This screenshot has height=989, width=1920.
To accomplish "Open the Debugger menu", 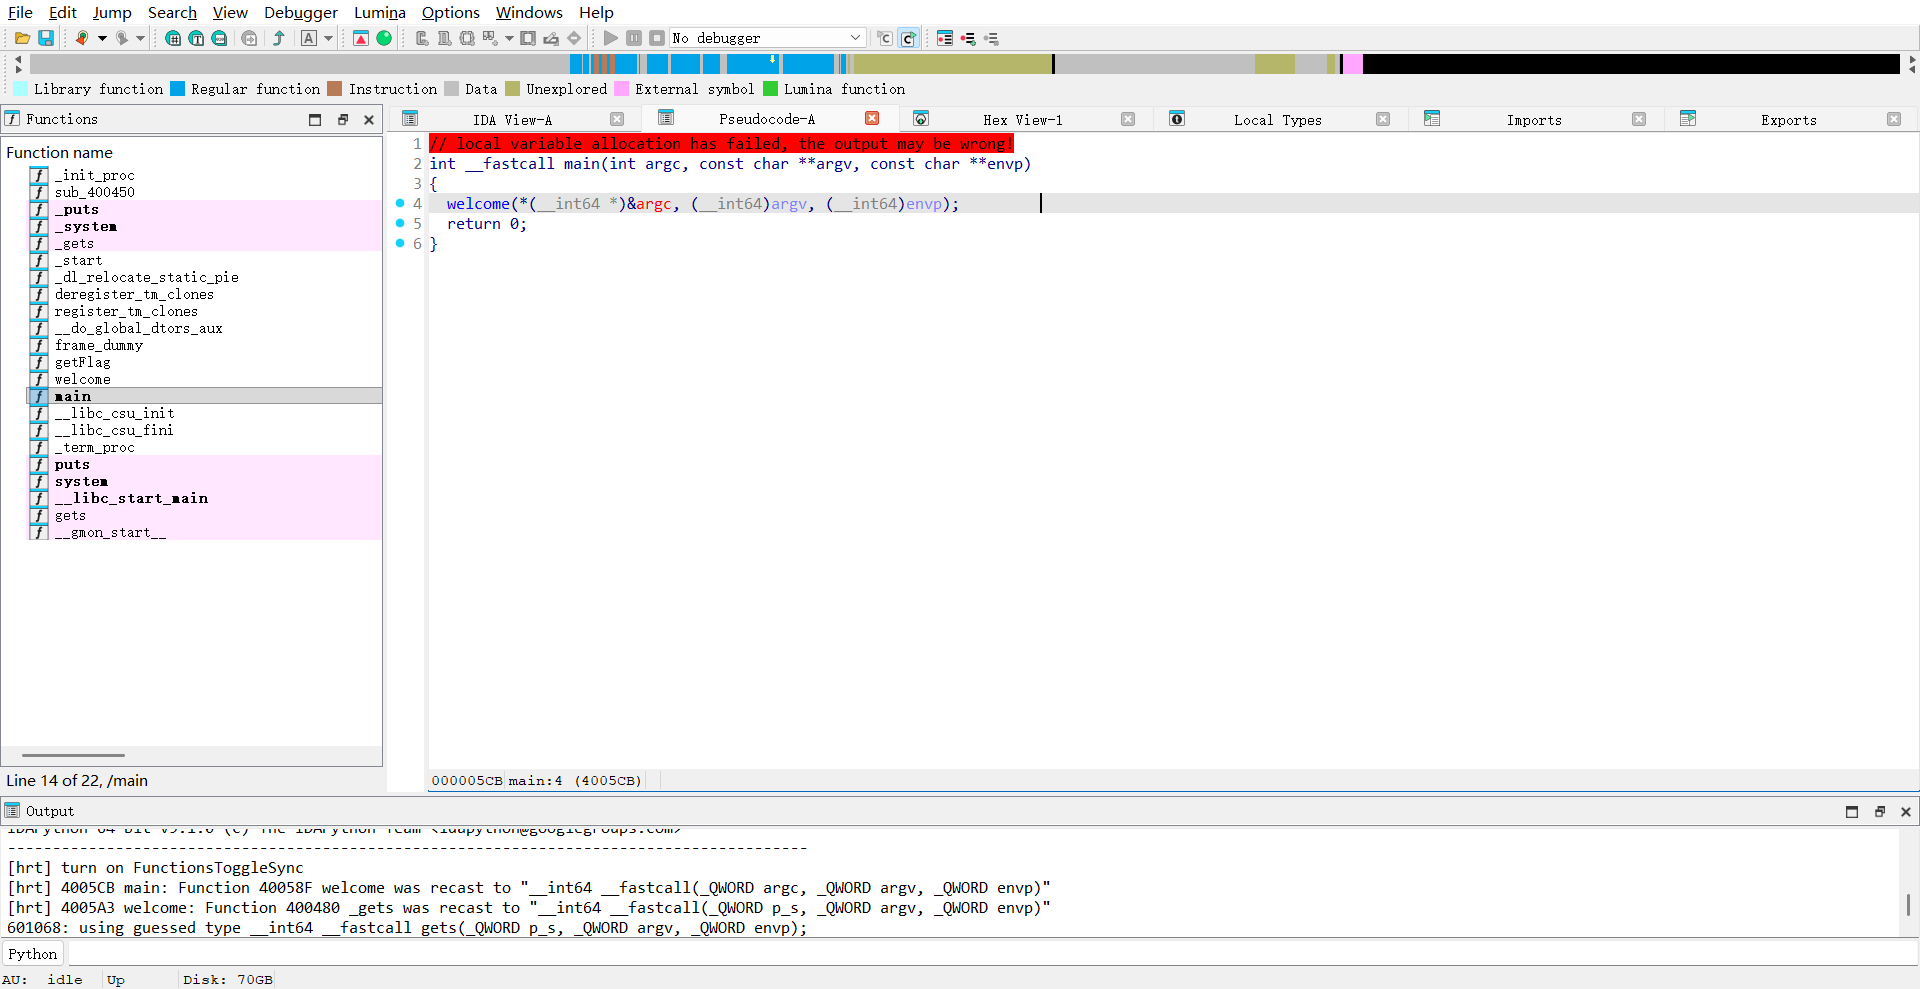I will pyautogui.click(x=300, y=12).
